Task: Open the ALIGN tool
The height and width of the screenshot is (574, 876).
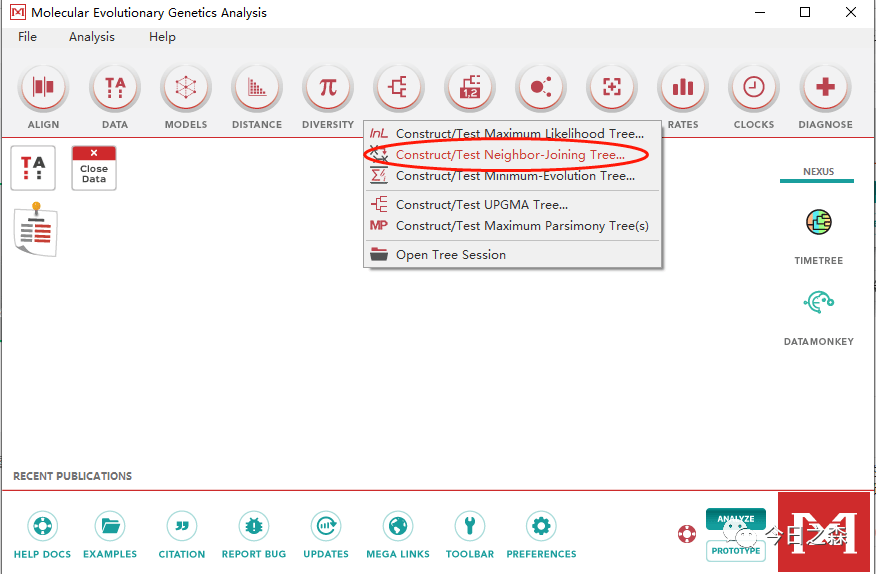Action: click(44, 88)
